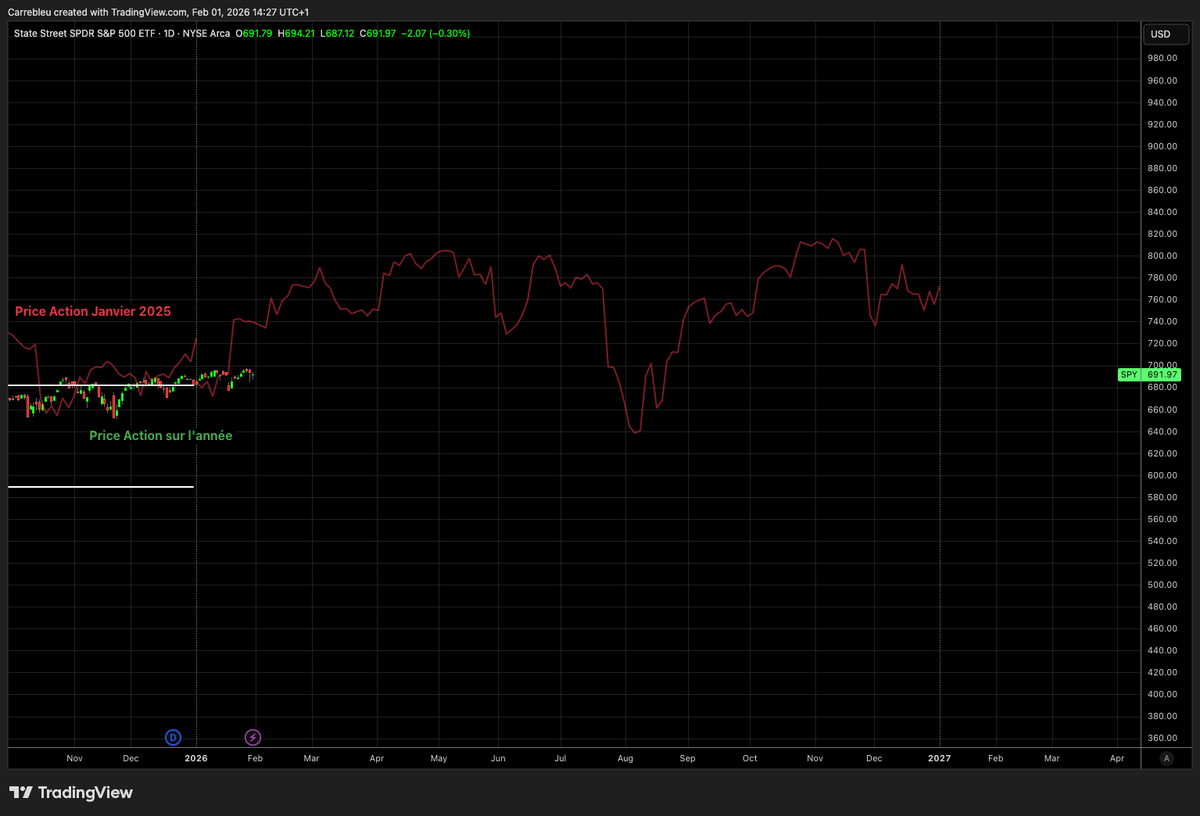Select the white horizontal line near 590
1200x816 pixels.
101,487
